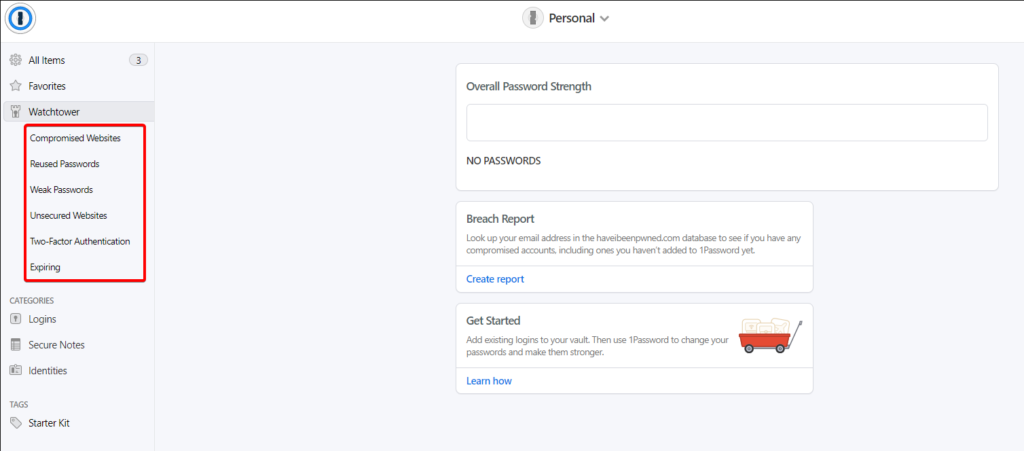Click the All Items gear icon
1024x451 pixels.
15,60
